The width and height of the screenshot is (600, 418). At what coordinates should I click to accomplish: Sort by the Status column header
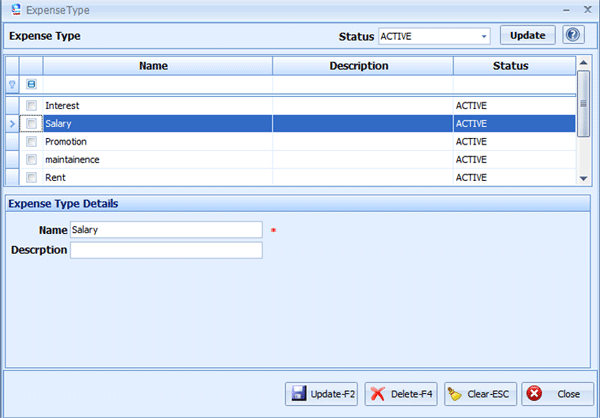515,66
